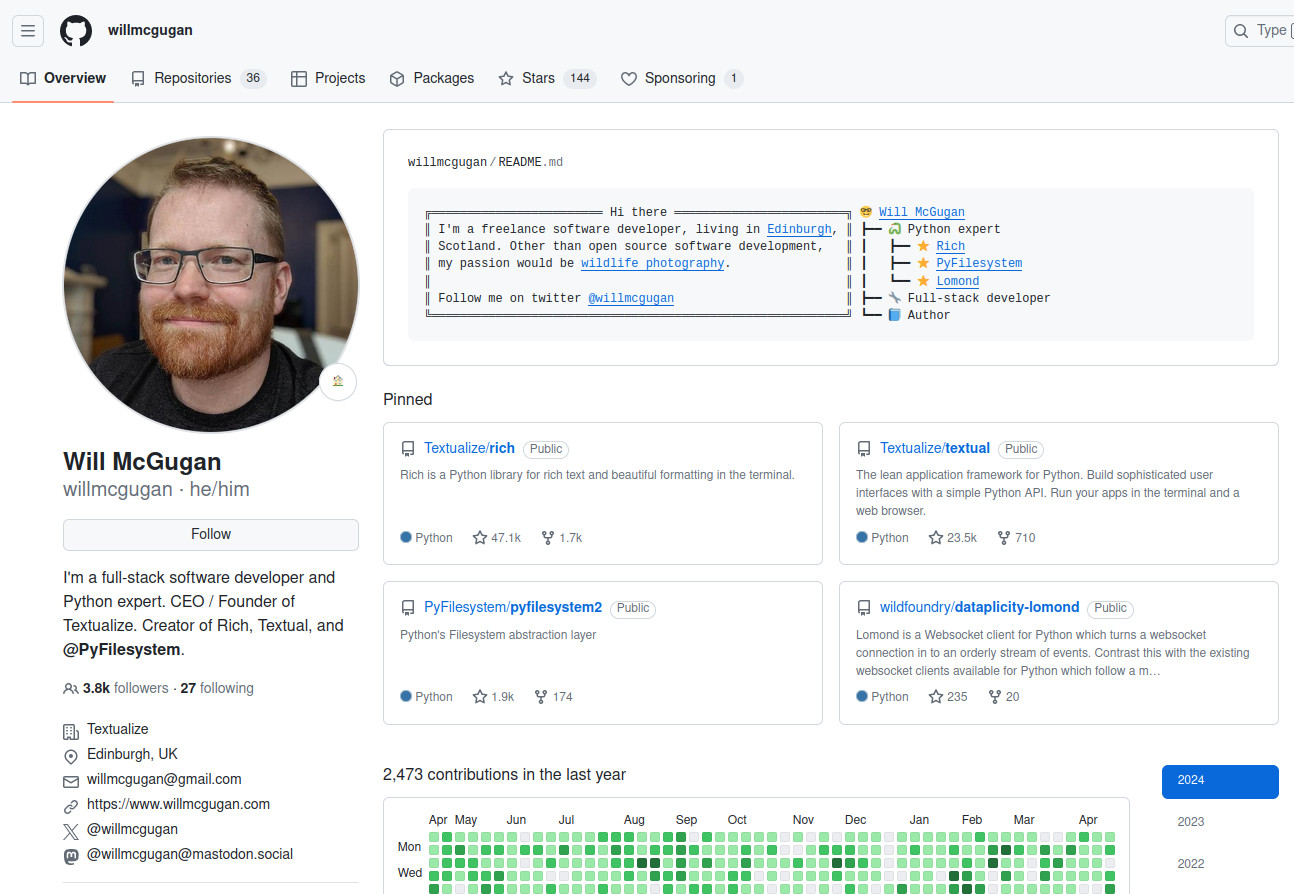Visit https://www.willmcgugan.com website link

pos(178,805)
